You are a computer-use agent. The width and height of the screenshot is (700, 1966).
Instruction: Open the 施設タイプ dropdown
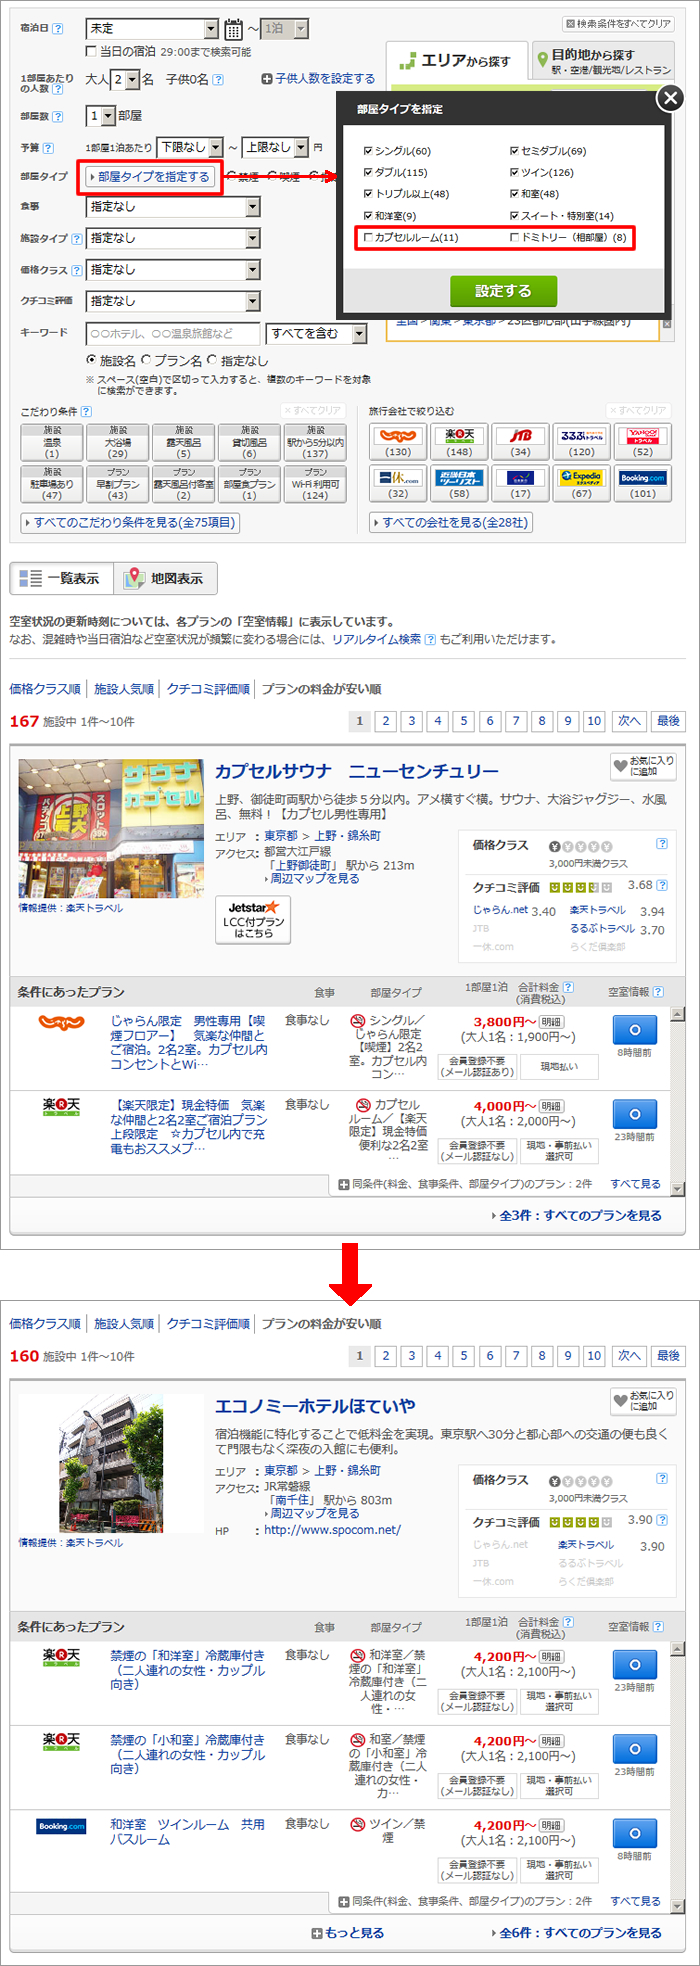(x=173, y=238)
